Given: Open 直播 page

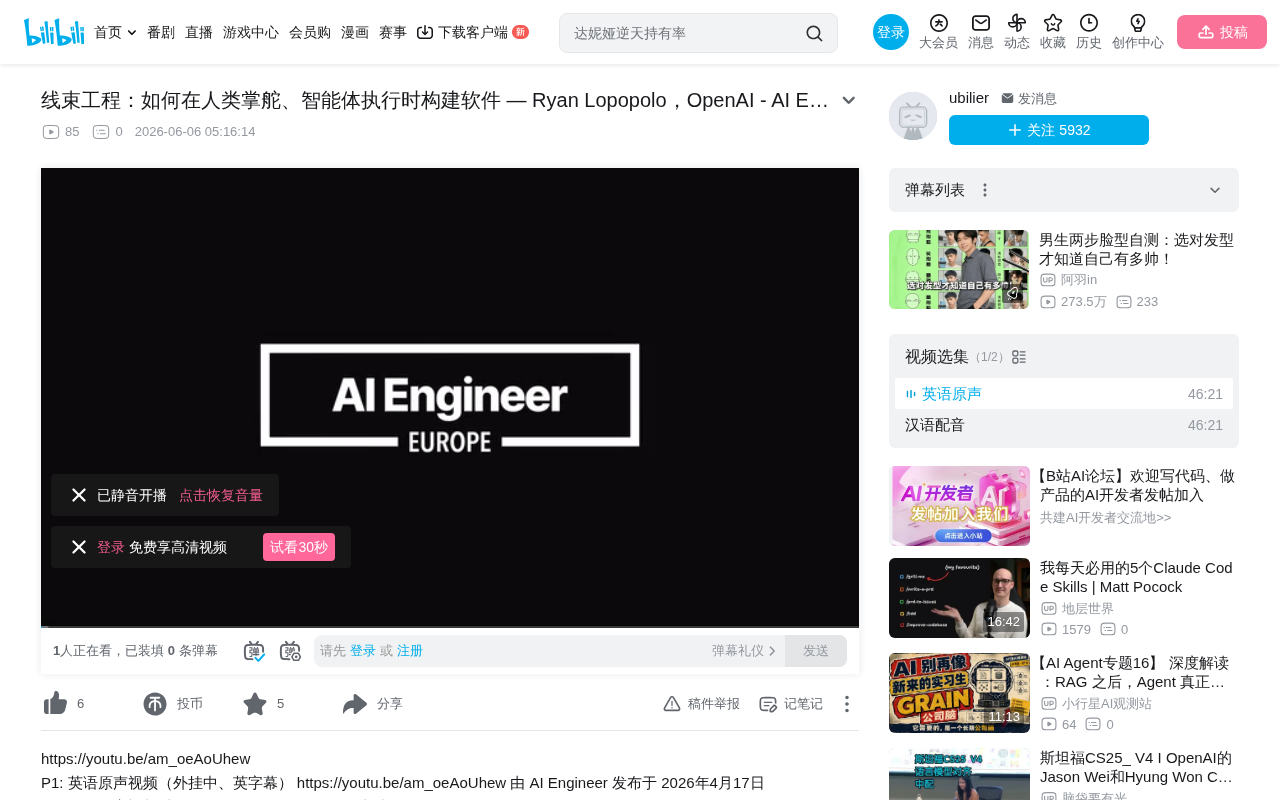Looking at the screenshot, I should click(x=199, y=32).
